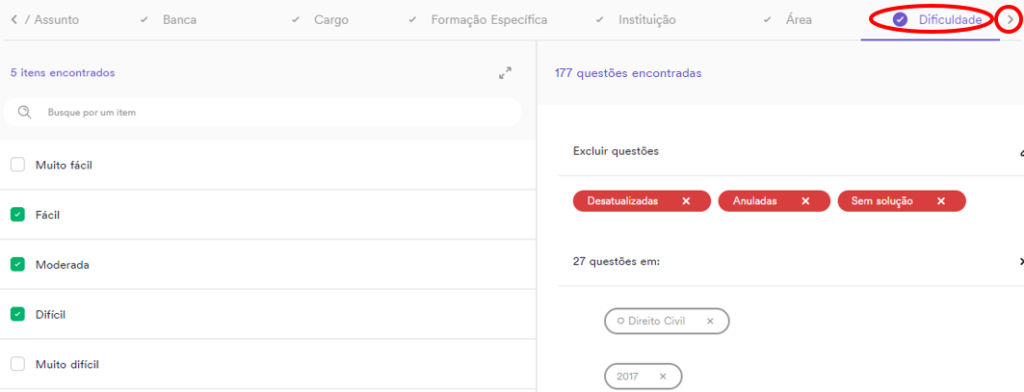Switch to the Formação Específica tab
The width and height of the screenshot is (1024, 392).
pos(489,20)
